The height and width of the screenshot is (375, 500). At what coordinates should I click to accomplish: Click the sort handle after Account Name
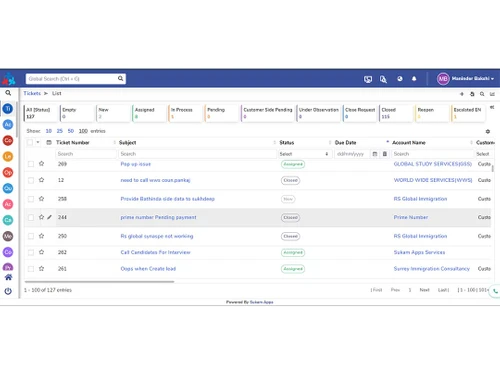[x=471, y=142]
